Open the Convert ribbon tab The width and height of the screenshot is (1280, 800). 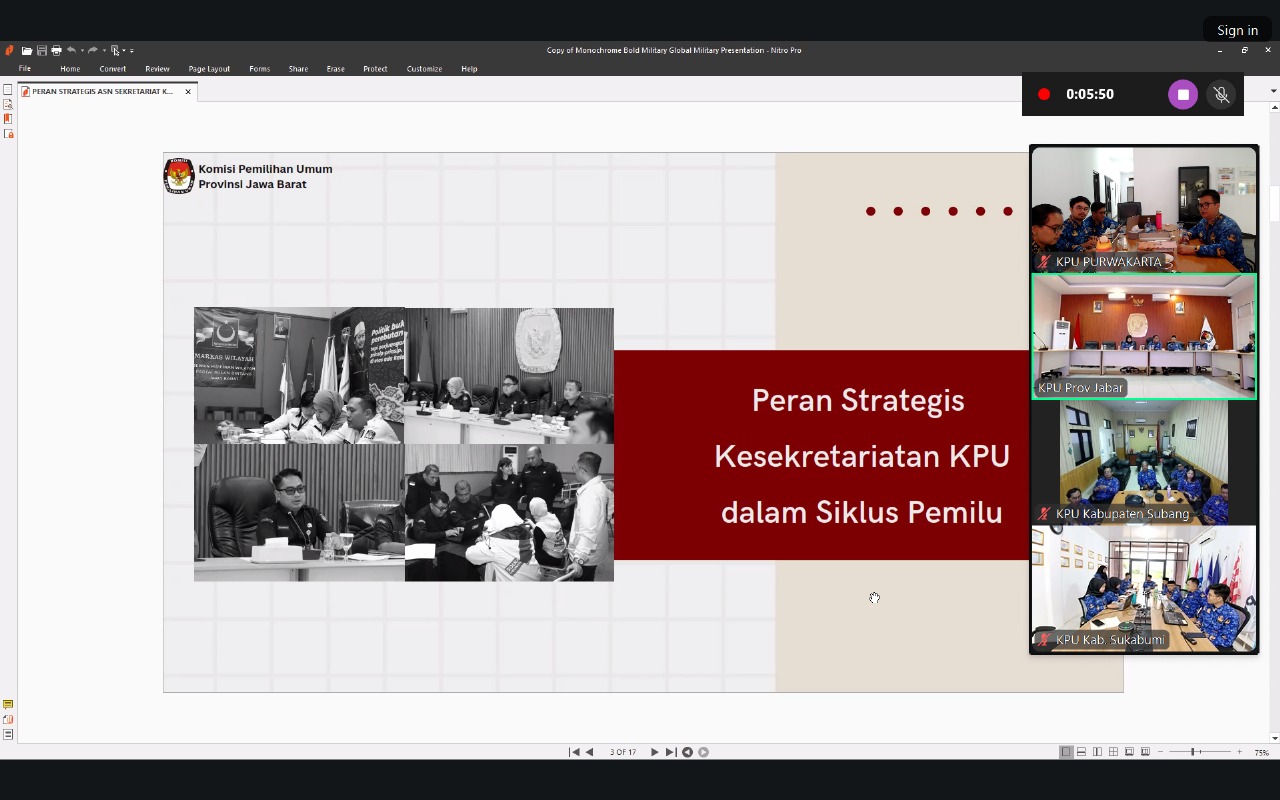pos(112,69)
